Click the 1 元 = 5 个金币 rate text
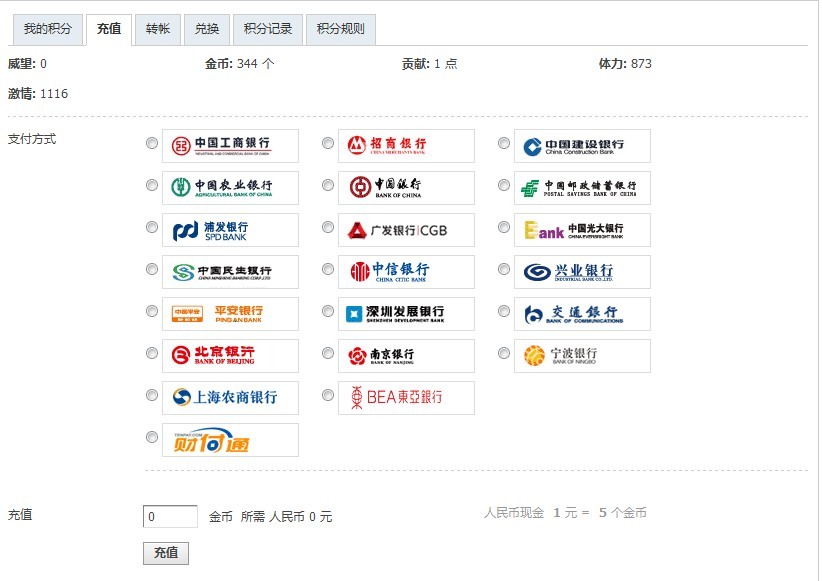This screenshot has width=822, height=581. click(x=600, y=513)
